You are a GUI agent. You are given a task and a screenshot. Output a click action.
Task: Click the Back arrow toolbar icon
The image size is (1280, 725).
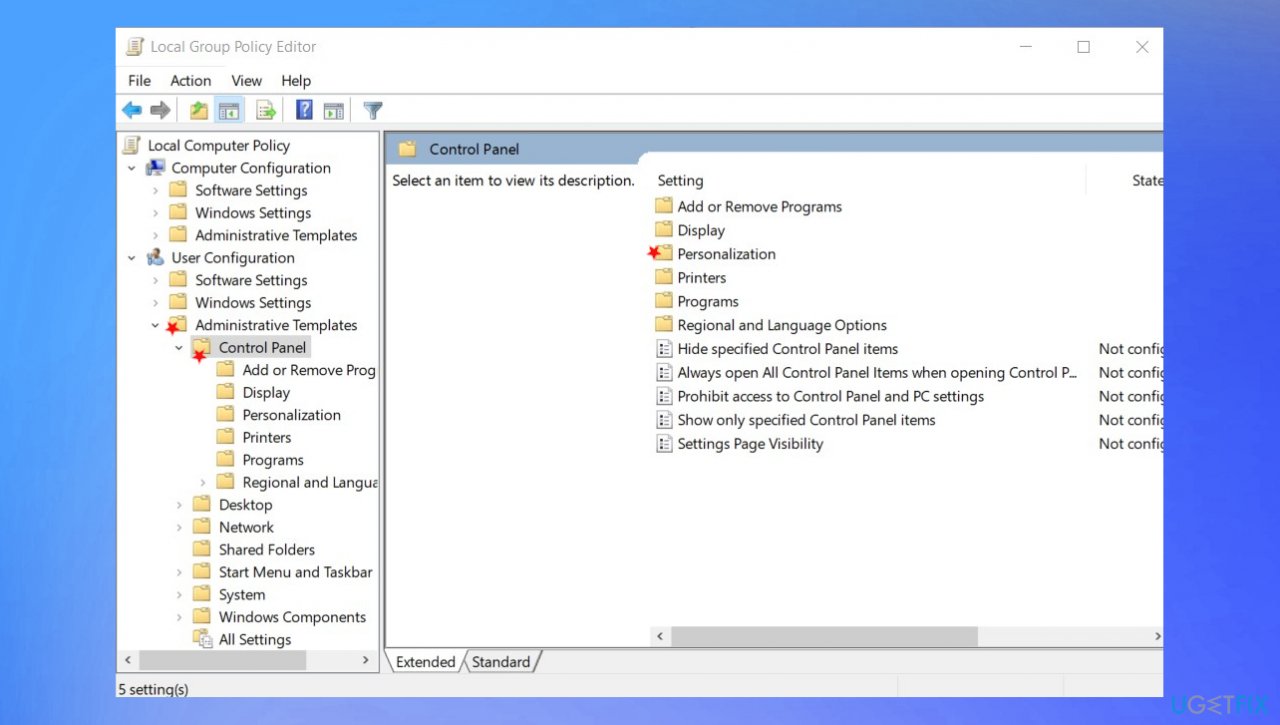pos(132,110)
